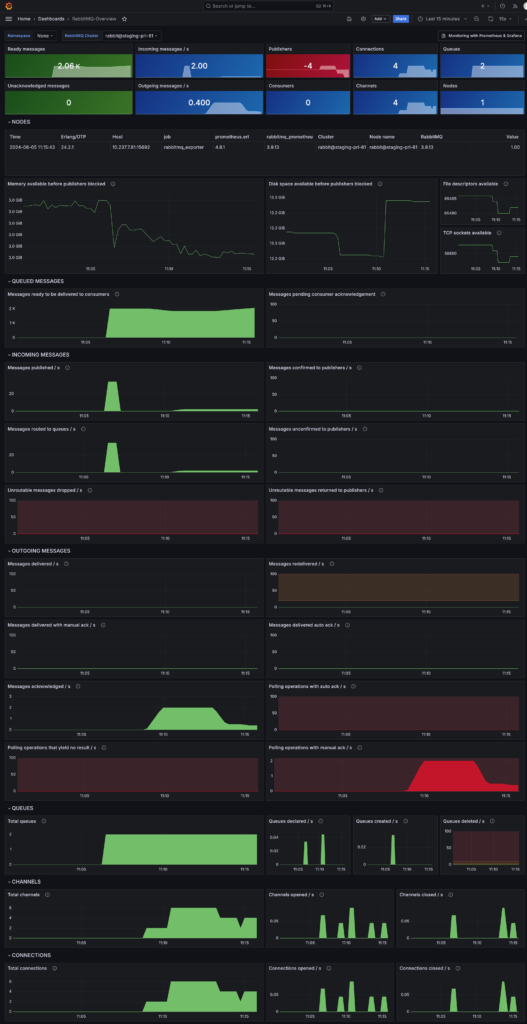Viewport: 527px width, 1024px height.
Task: Open the news feed icon
Action: coord(515,6)
